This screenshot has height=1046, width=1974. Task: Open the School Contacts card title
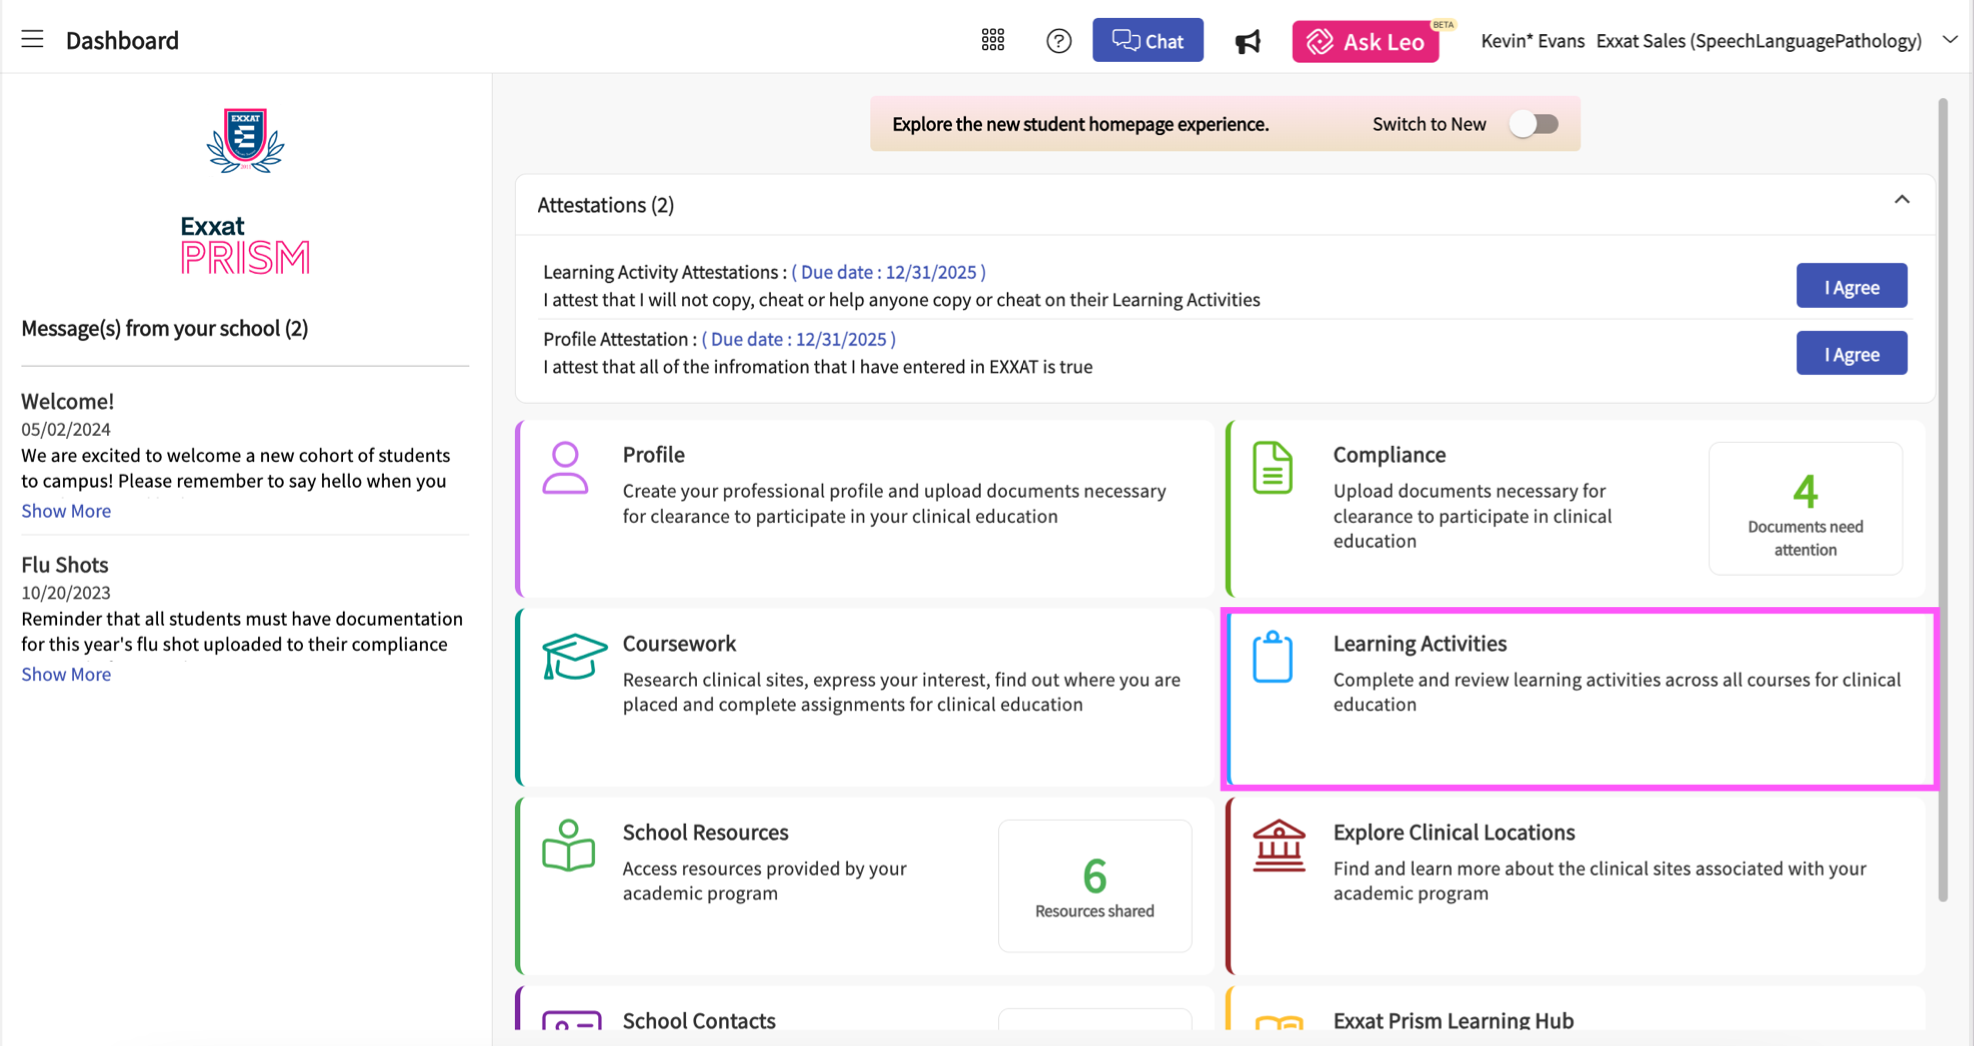coord(699,1021)
